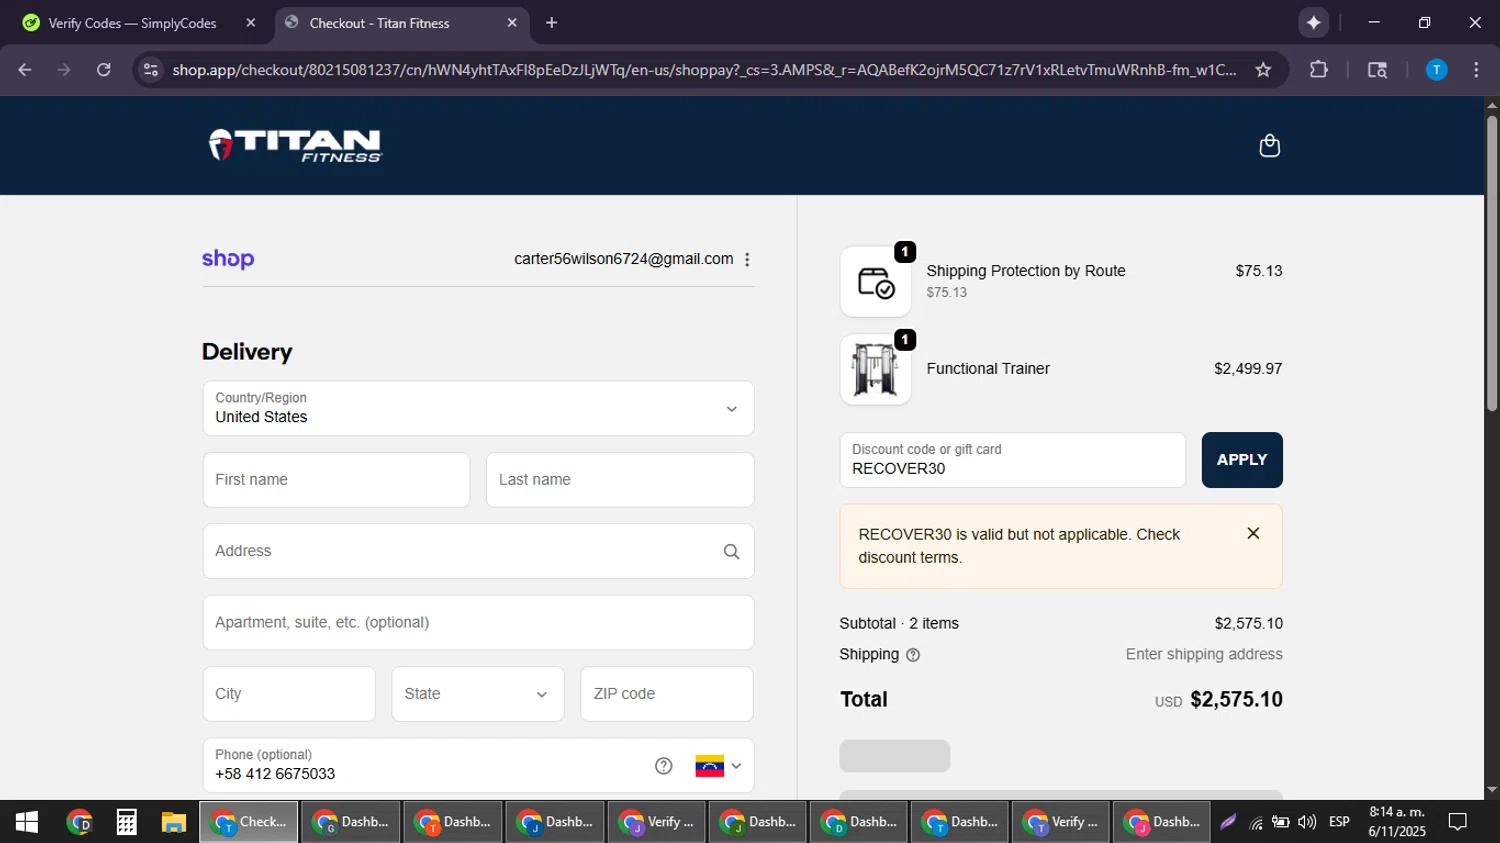This screenshot has height=843, width=1500.
Task: Open a new browser tab
Action: point(551,22)
